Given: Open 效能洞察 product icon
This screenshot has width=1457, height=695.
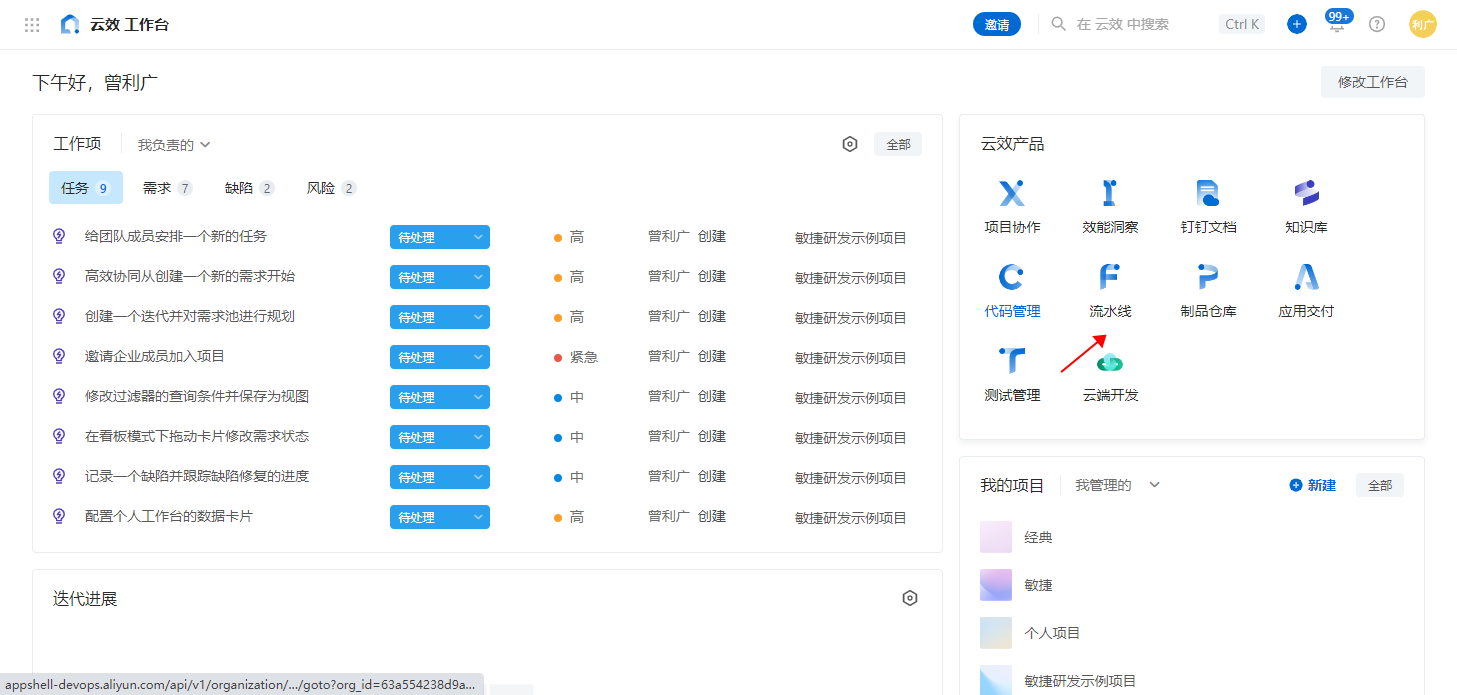Looking at the screenshot, I should click(x=1110, y=193).
